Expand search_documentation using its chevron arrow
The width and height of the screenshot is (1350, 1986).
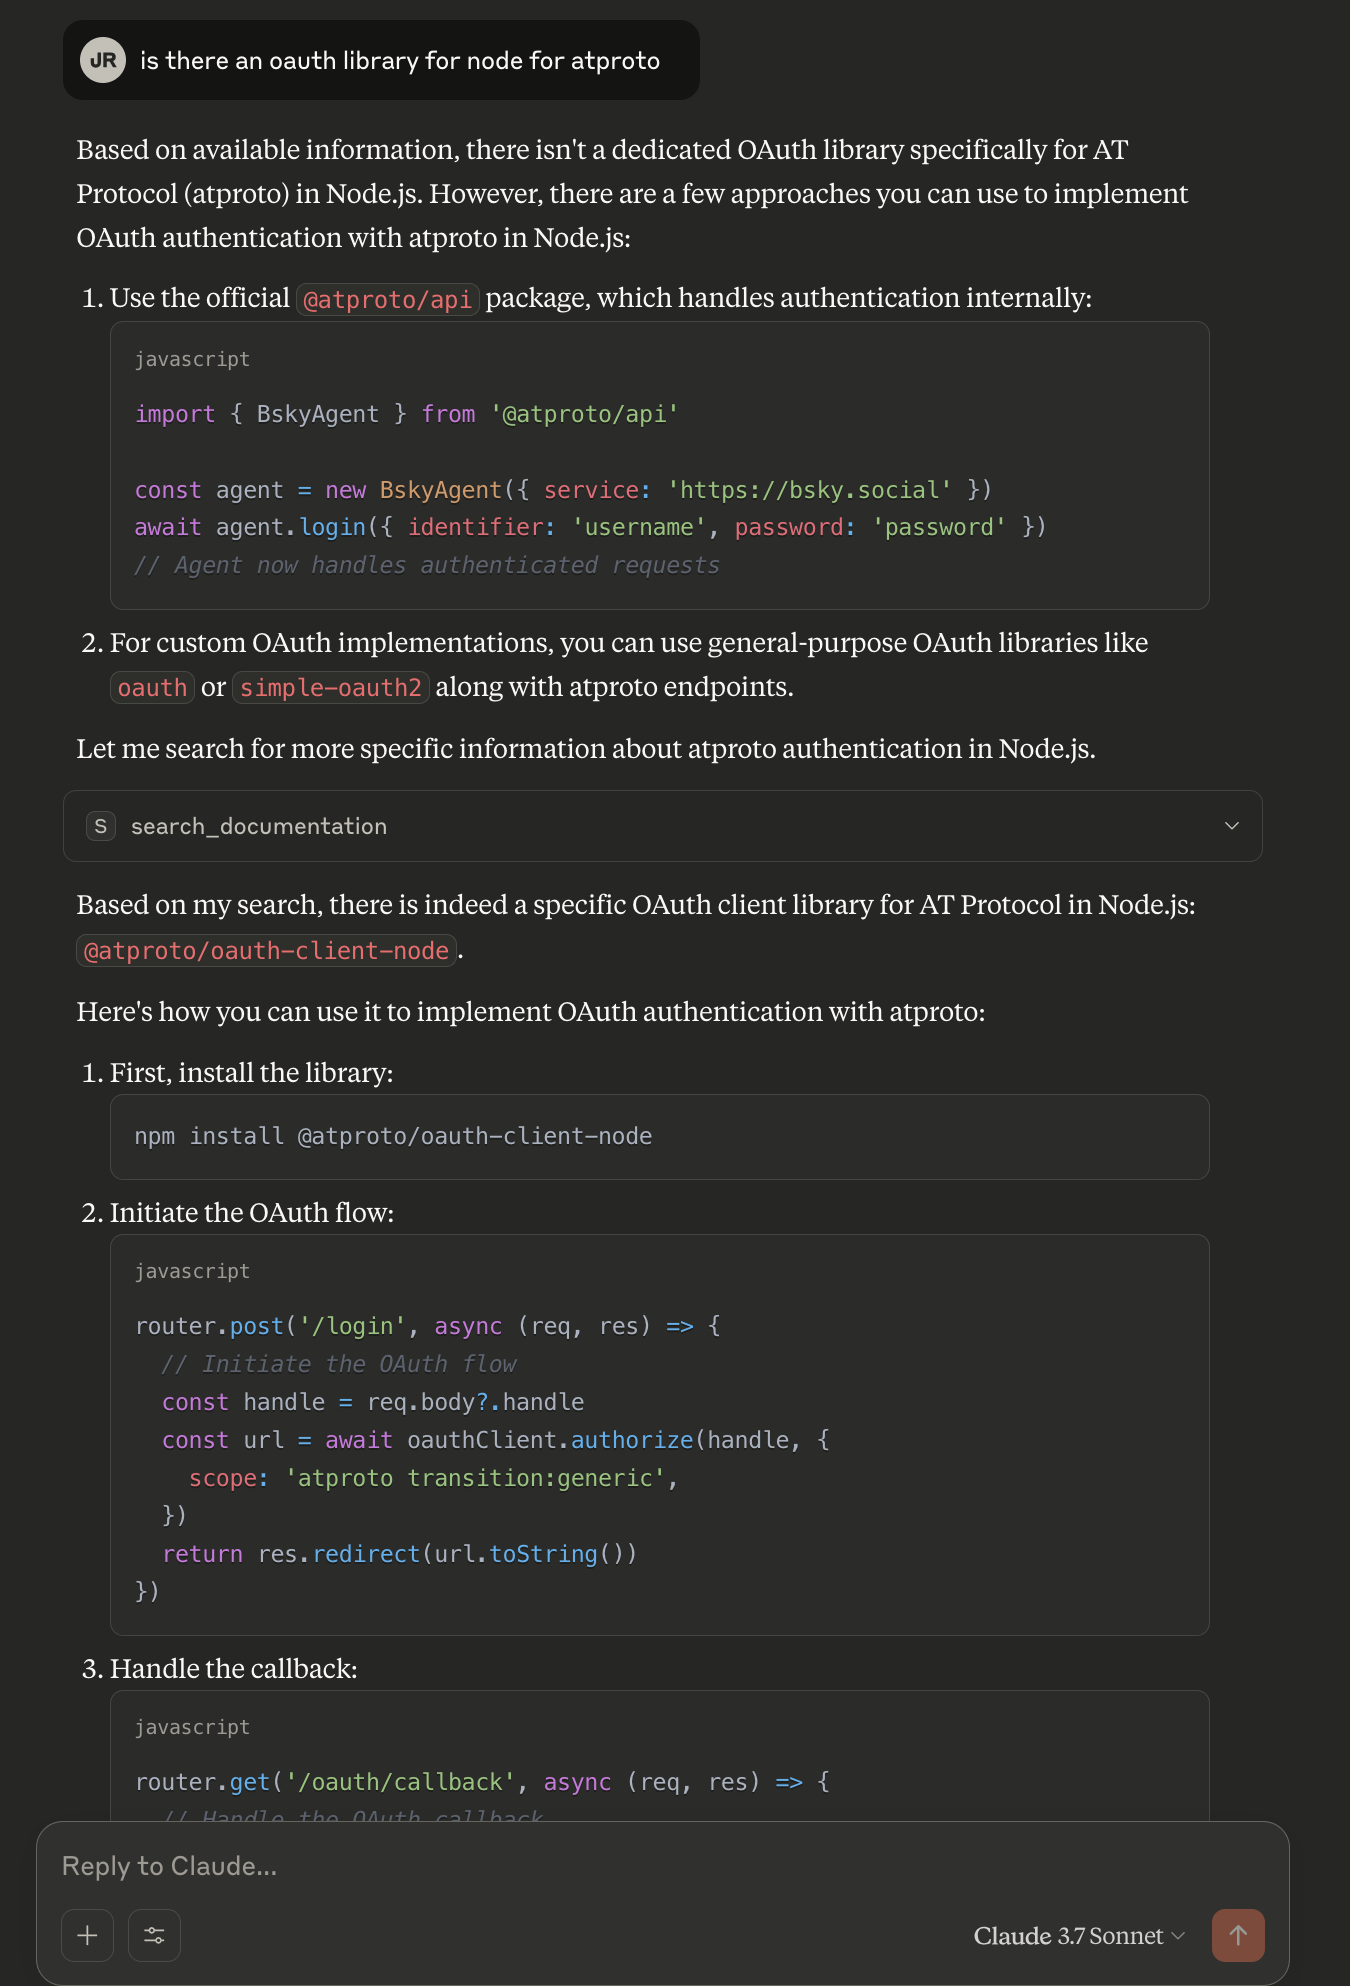point(1231,826)
